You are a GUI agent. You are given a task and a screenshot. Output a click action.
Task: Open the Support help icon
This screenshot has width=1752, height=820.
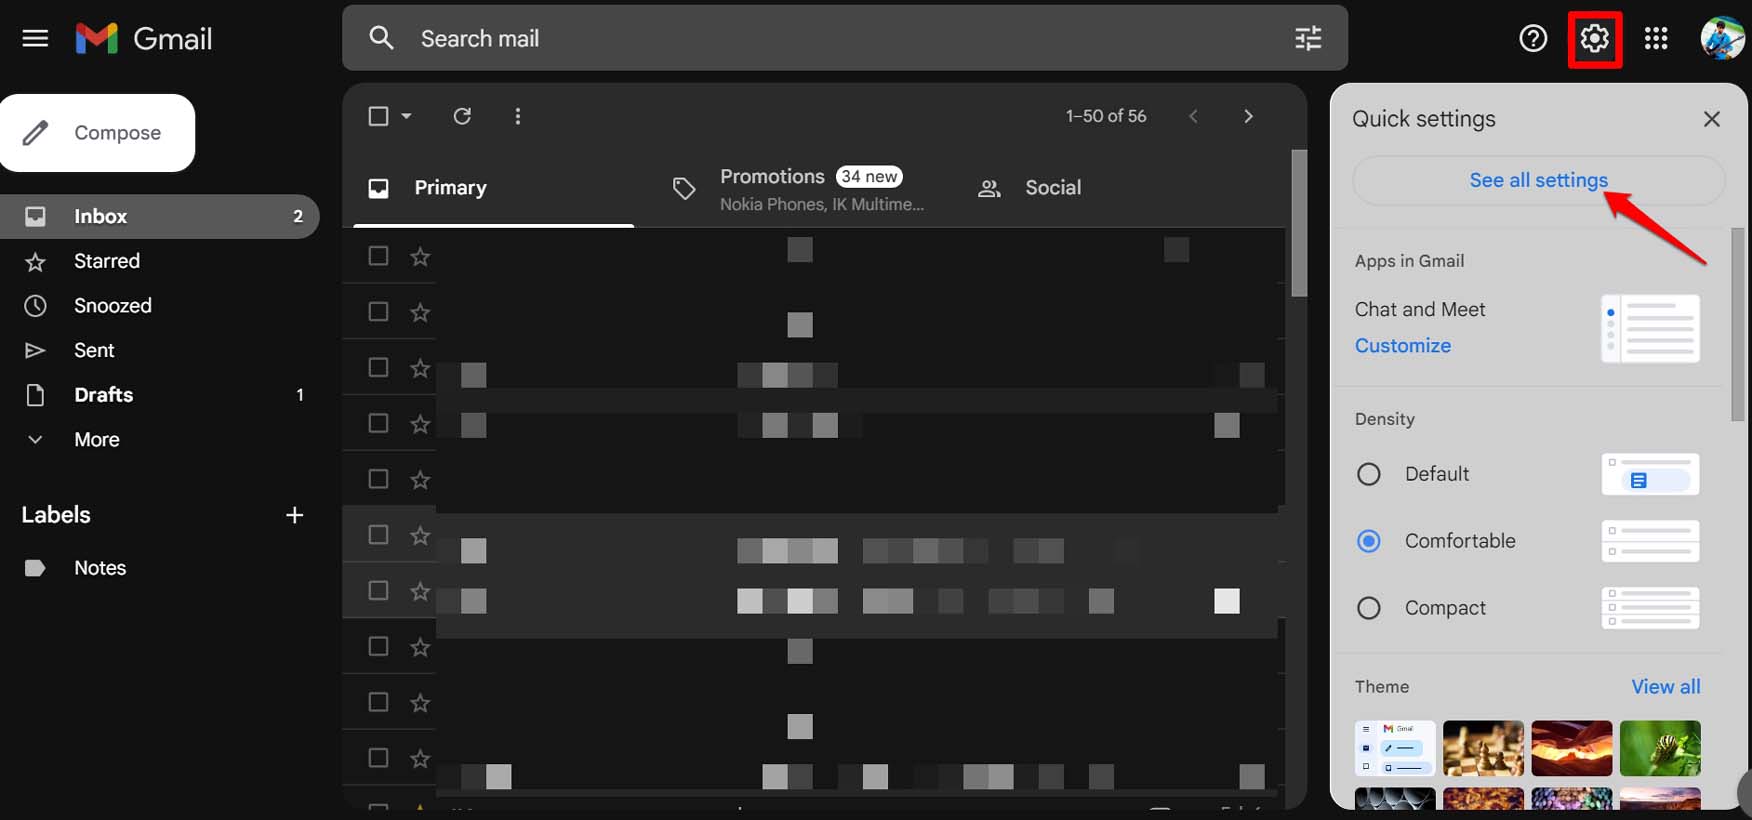click(1533, 39)
